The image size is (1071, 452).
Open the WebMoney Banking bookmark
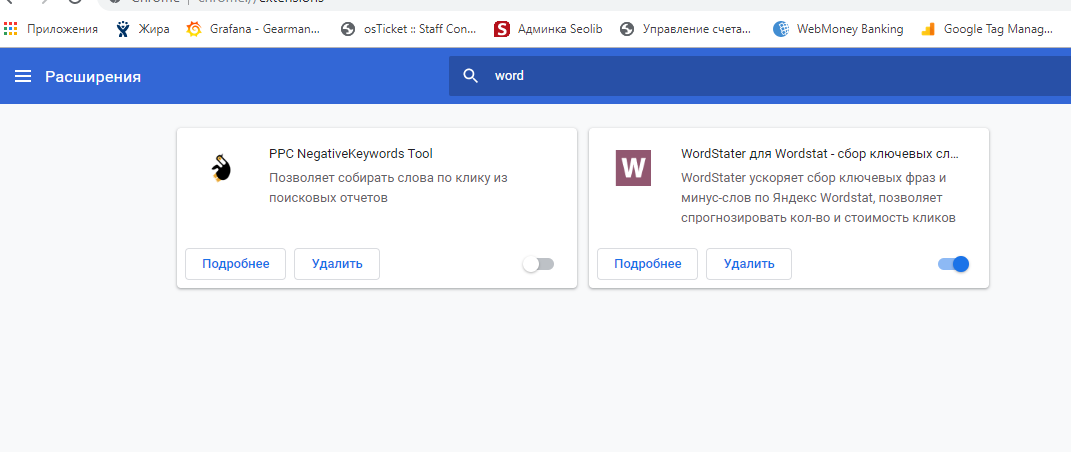coord(838,29)
